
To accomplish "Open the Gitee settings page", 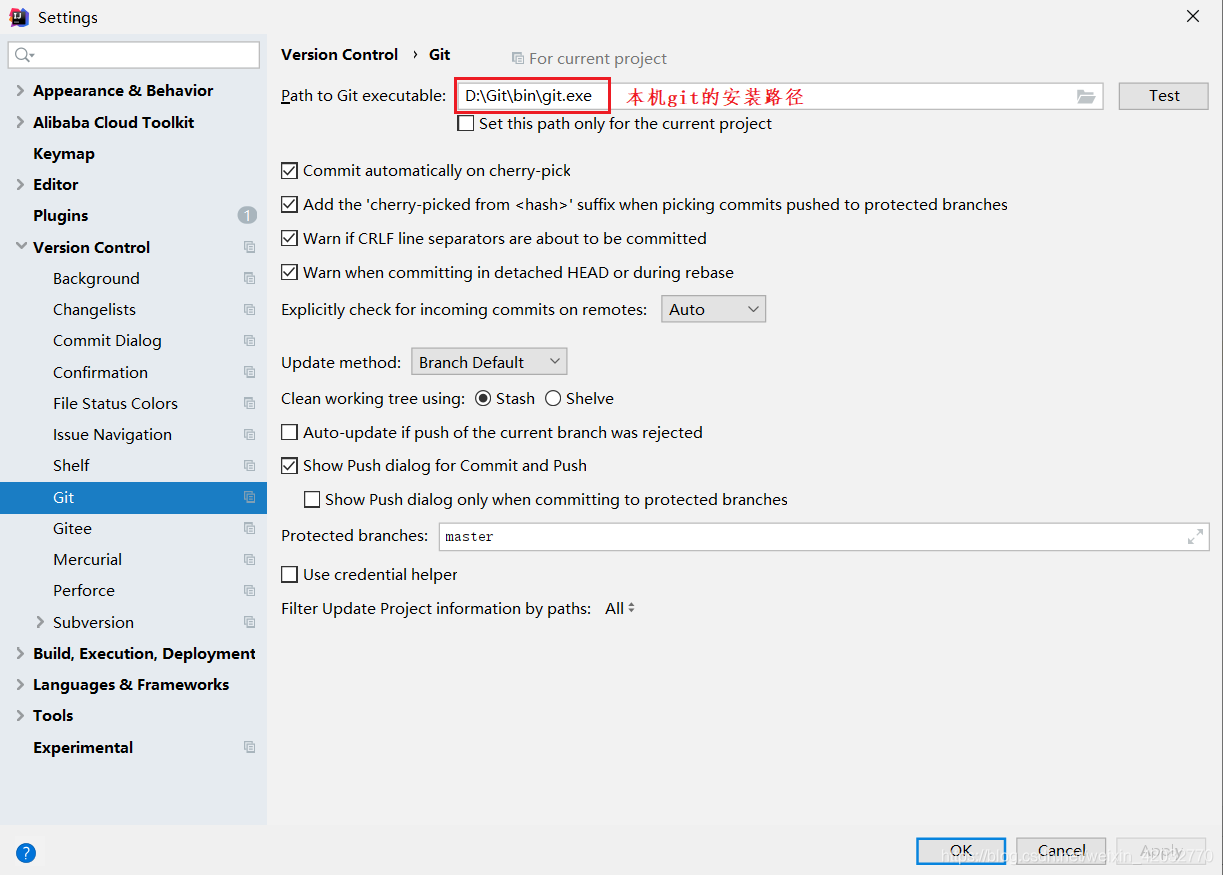I will (72, 529).
